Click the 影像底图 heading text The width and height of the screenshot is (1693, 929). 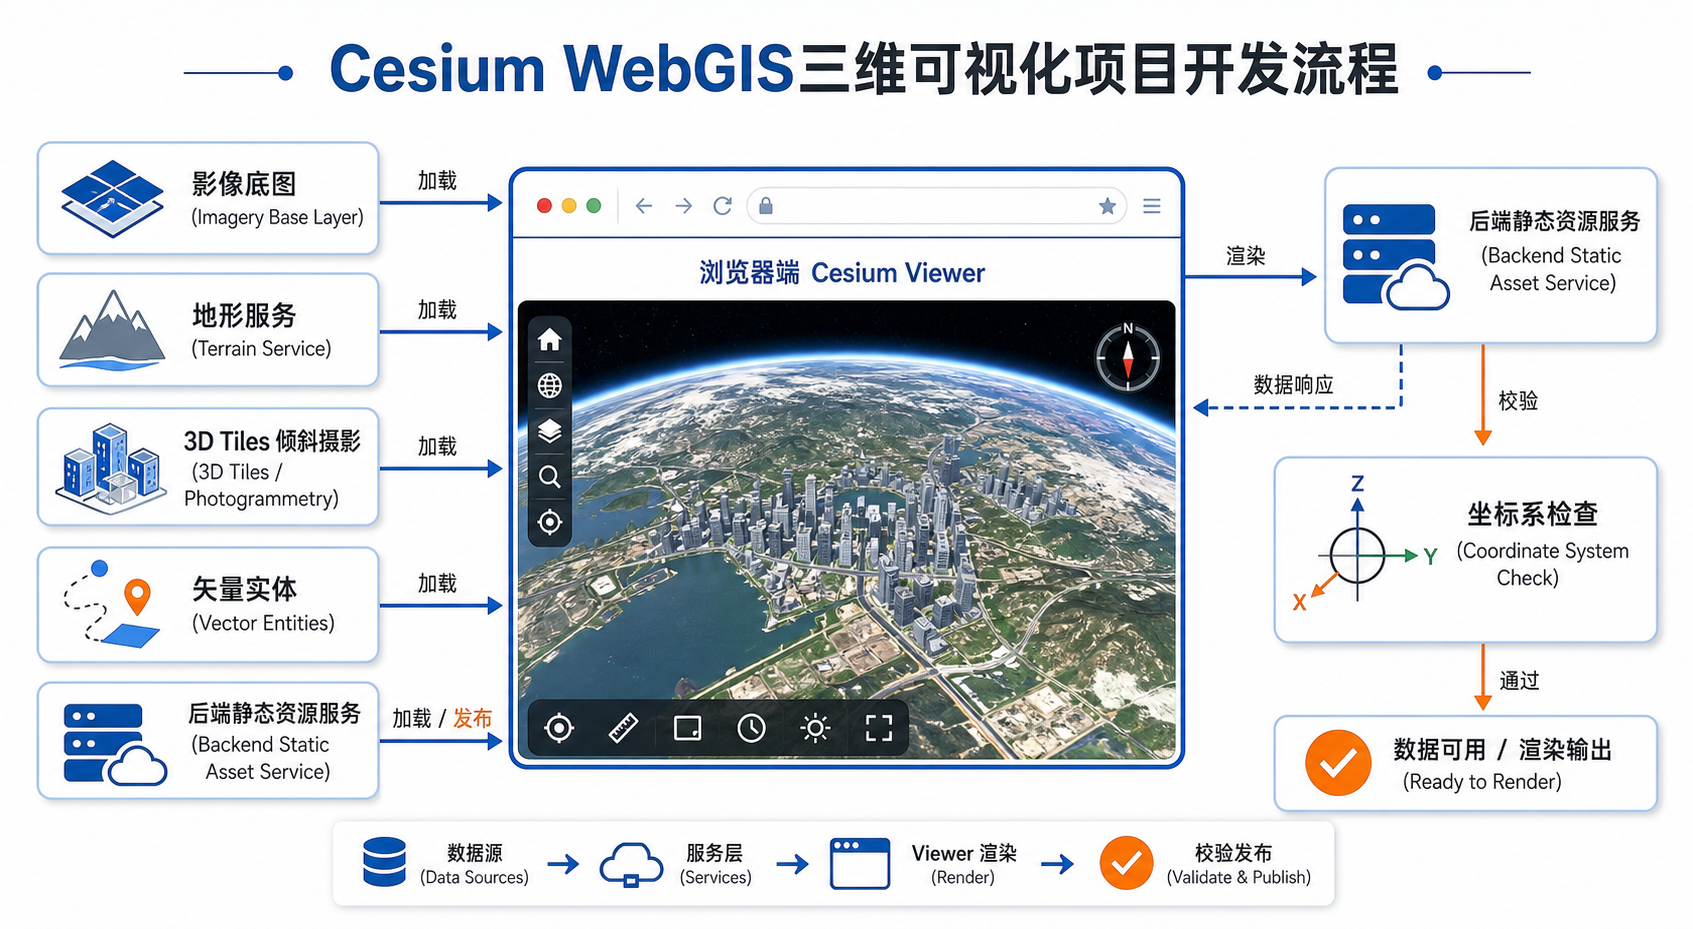click(244, 184)
